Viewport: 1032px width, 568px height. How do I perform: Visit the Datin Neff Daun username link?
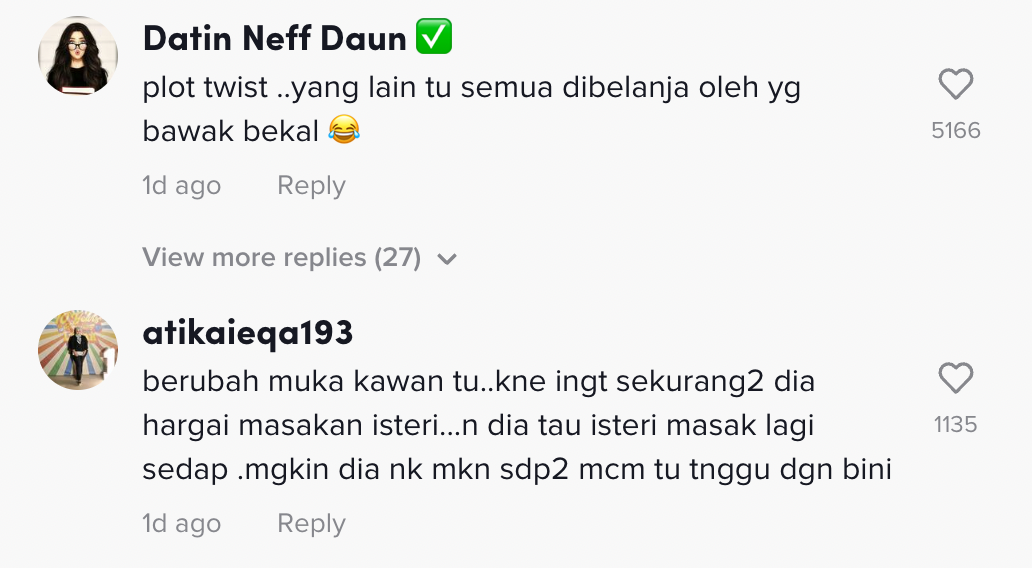pyautogui.click(x=275, y=39)
